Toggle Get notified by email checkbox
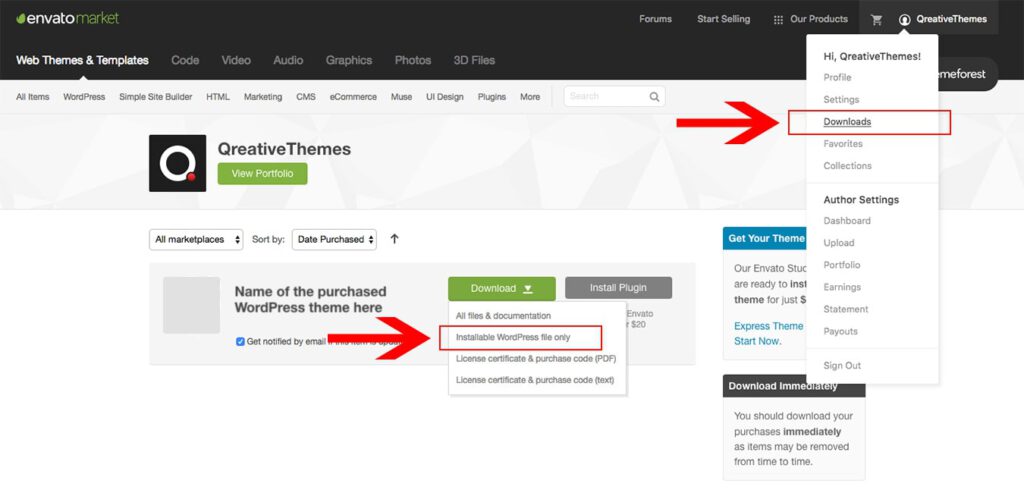This screenshot has height=490, width=1024. 240,342
